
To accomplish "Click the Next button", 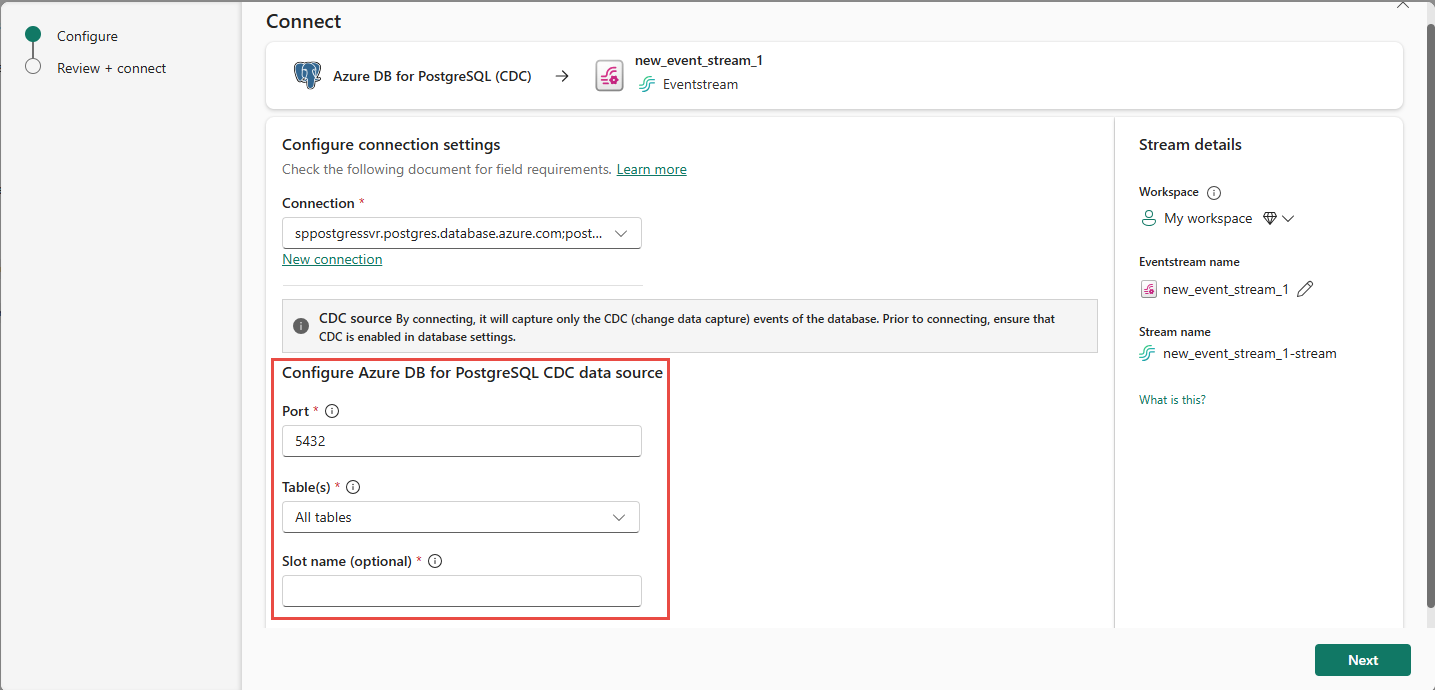I will point(1362,659).
